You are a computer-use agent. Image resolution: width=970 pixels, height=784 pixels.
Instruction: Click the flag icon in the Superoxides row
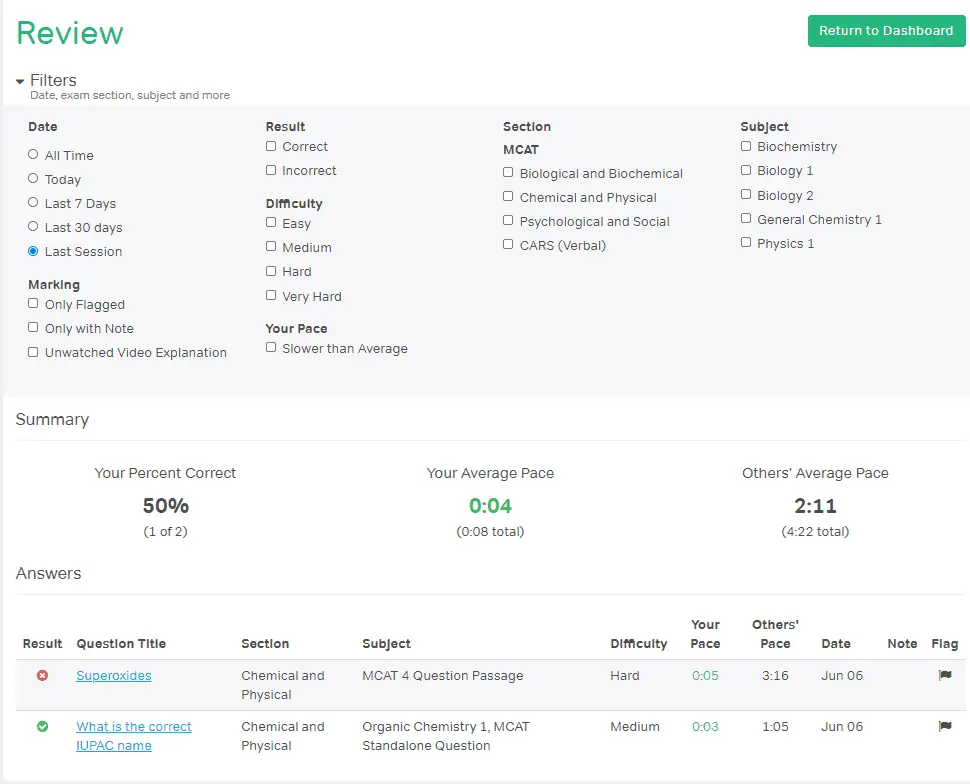click(x=945, y=675)
